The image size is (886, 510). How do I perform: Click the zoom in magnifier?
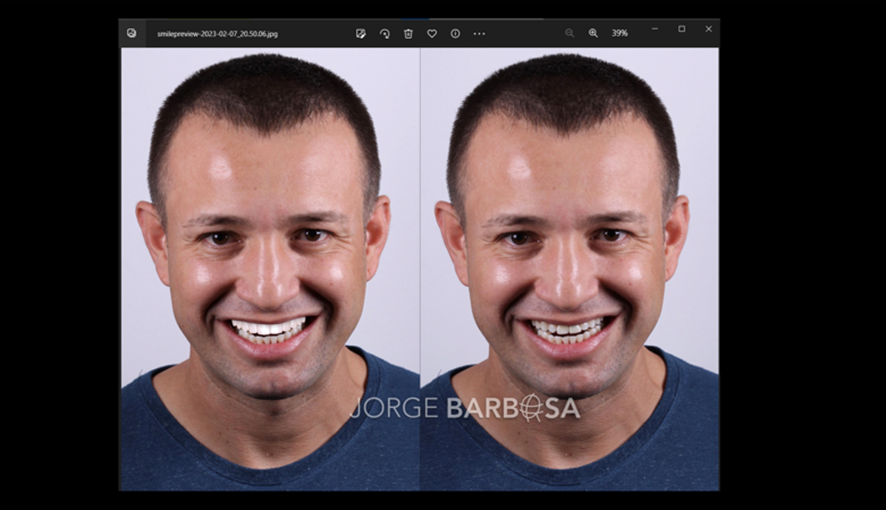(593, 33)
